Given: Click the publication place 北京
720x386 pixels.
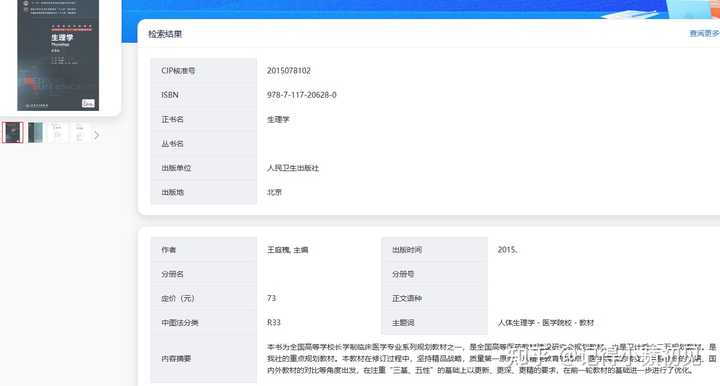Looking at the screenshot, I should pos(275,192).
